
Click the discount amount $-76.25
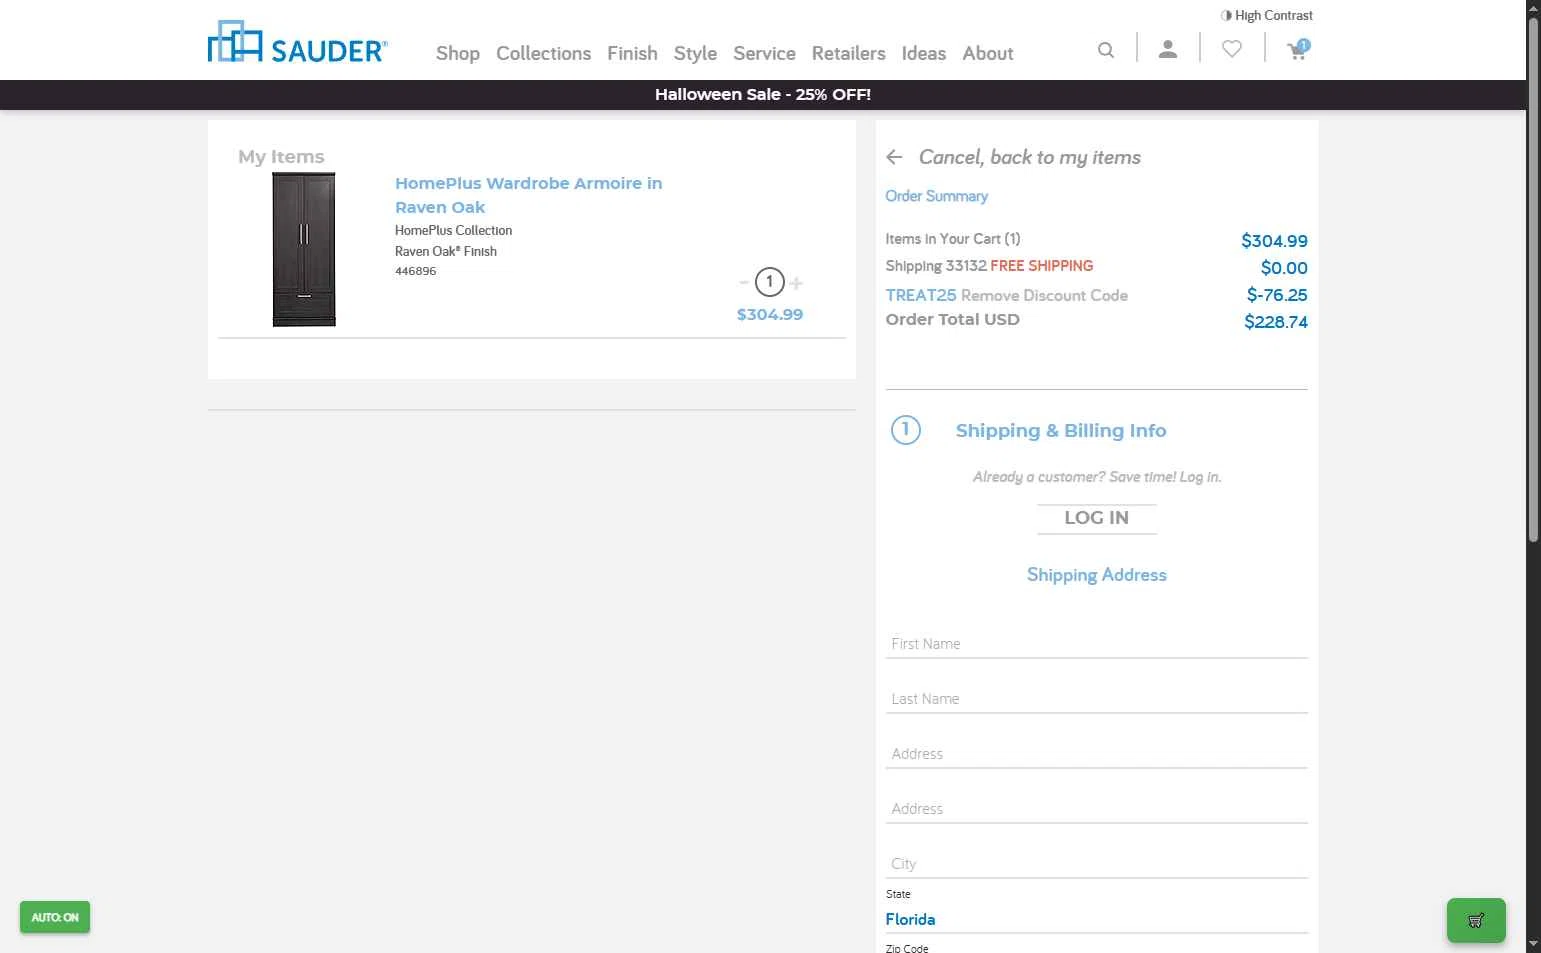pyautogui.click(x=1277, y=295)
